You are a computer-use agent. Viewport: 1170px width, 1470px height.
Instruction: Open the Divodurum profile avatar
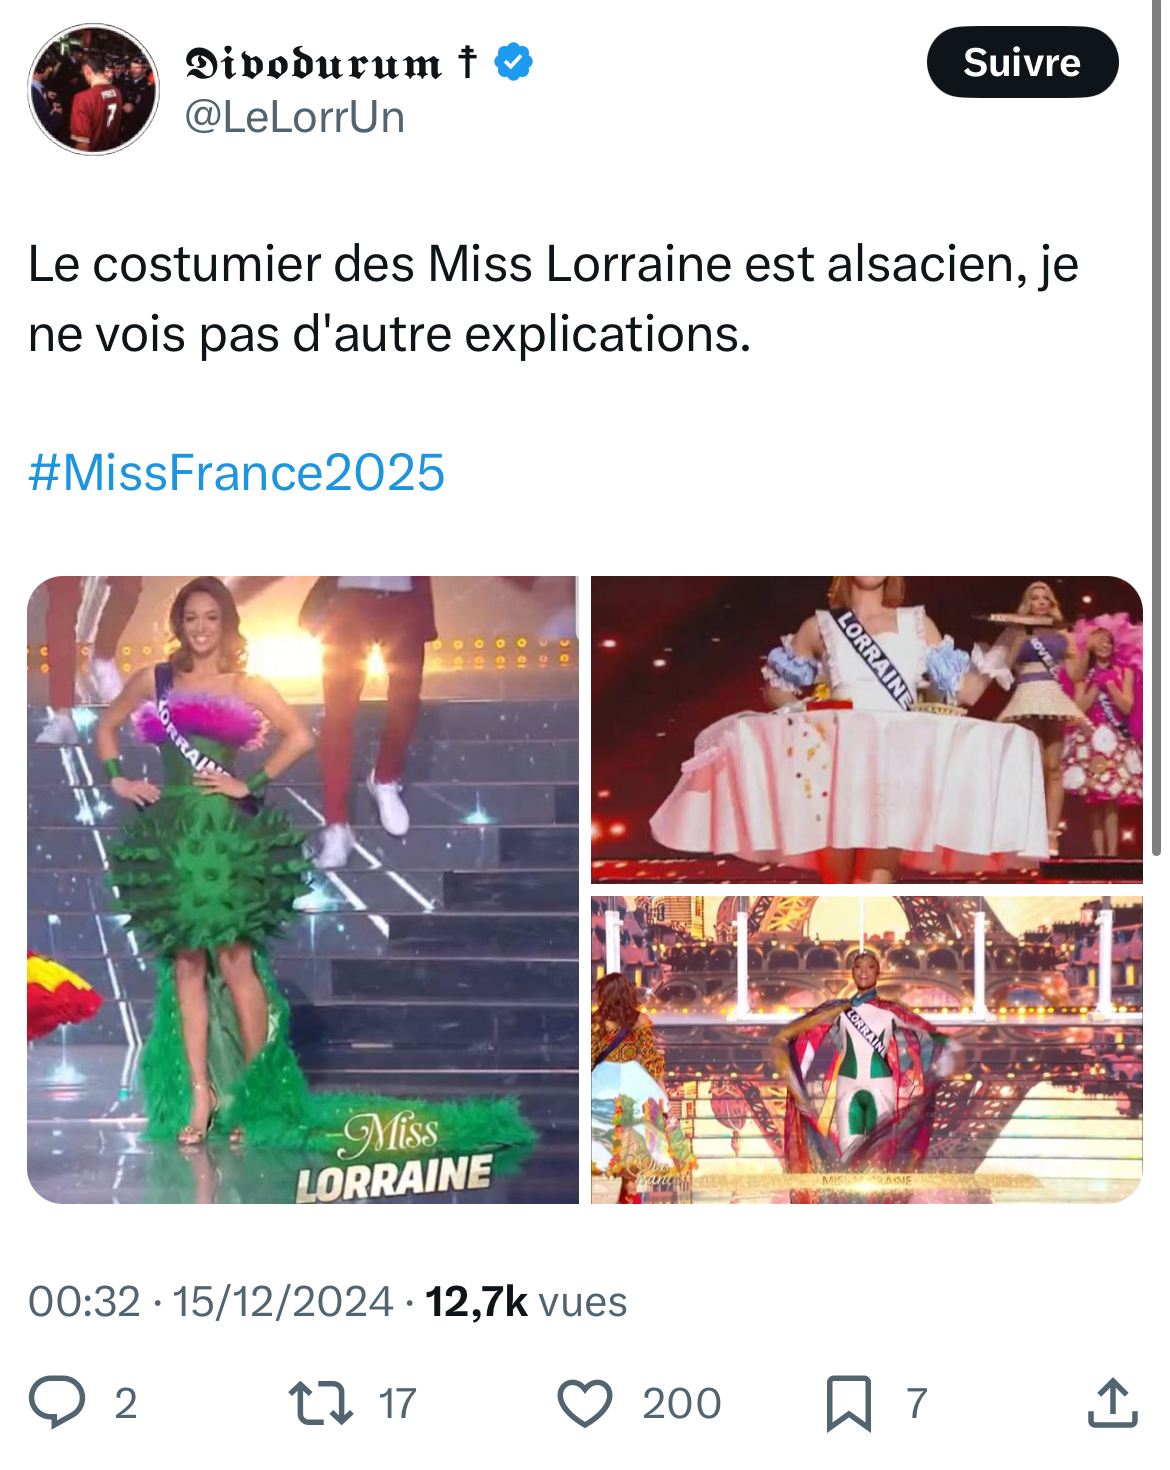93,90
